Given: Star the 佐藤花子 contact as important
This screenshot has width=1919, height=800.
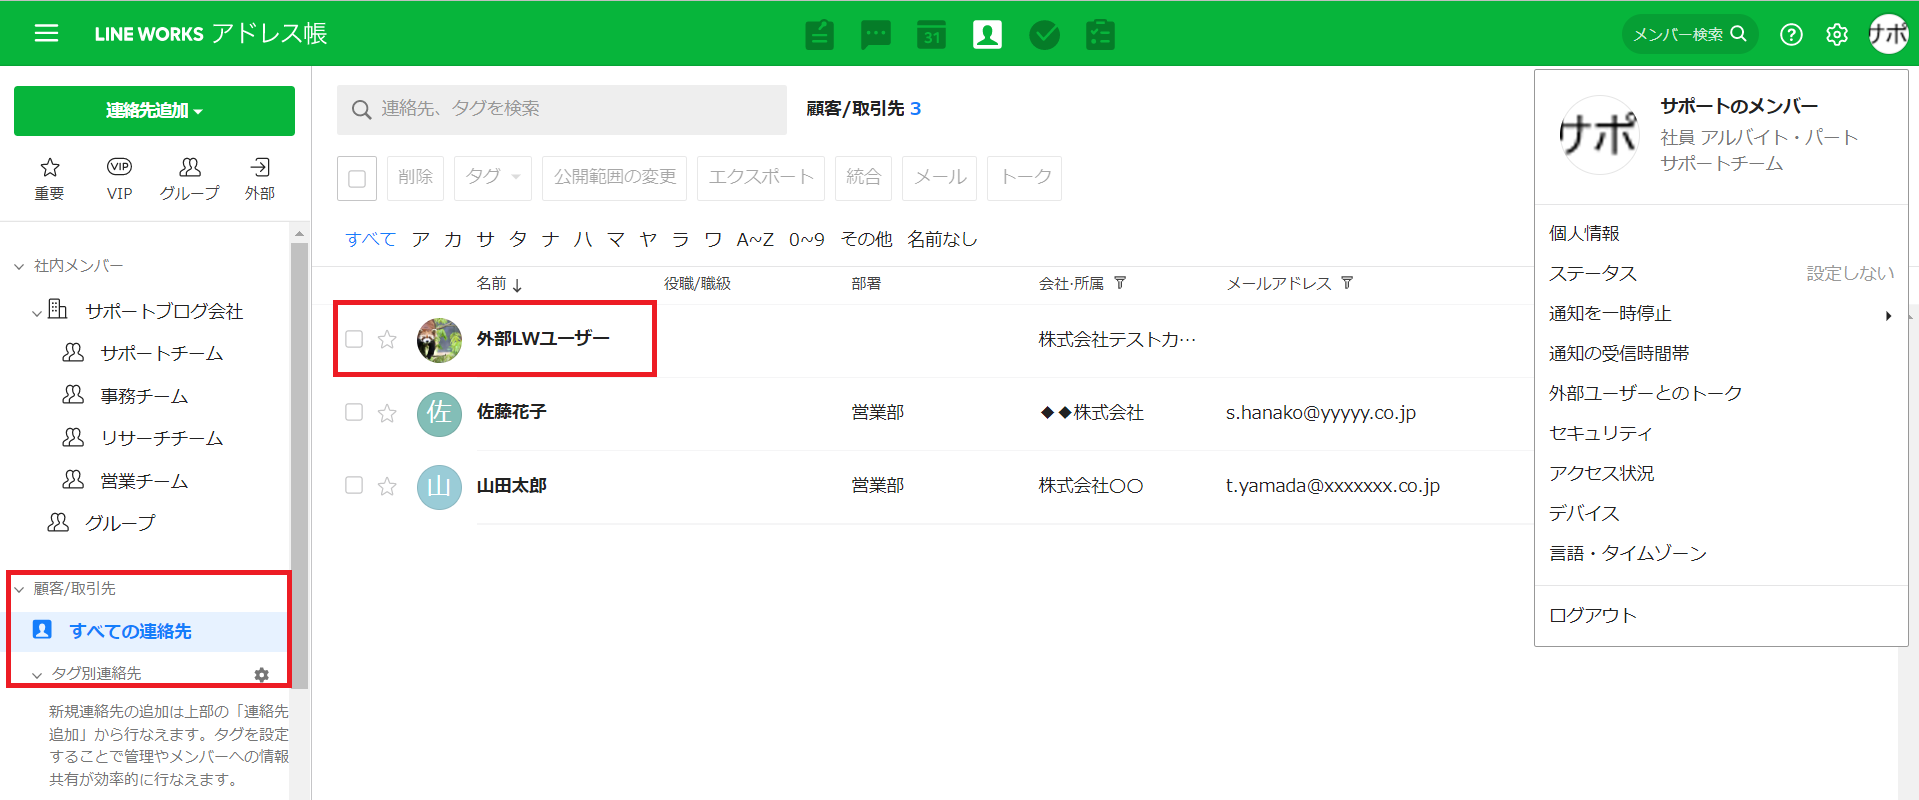Looking at the screenshot, I should coord(387,413).
